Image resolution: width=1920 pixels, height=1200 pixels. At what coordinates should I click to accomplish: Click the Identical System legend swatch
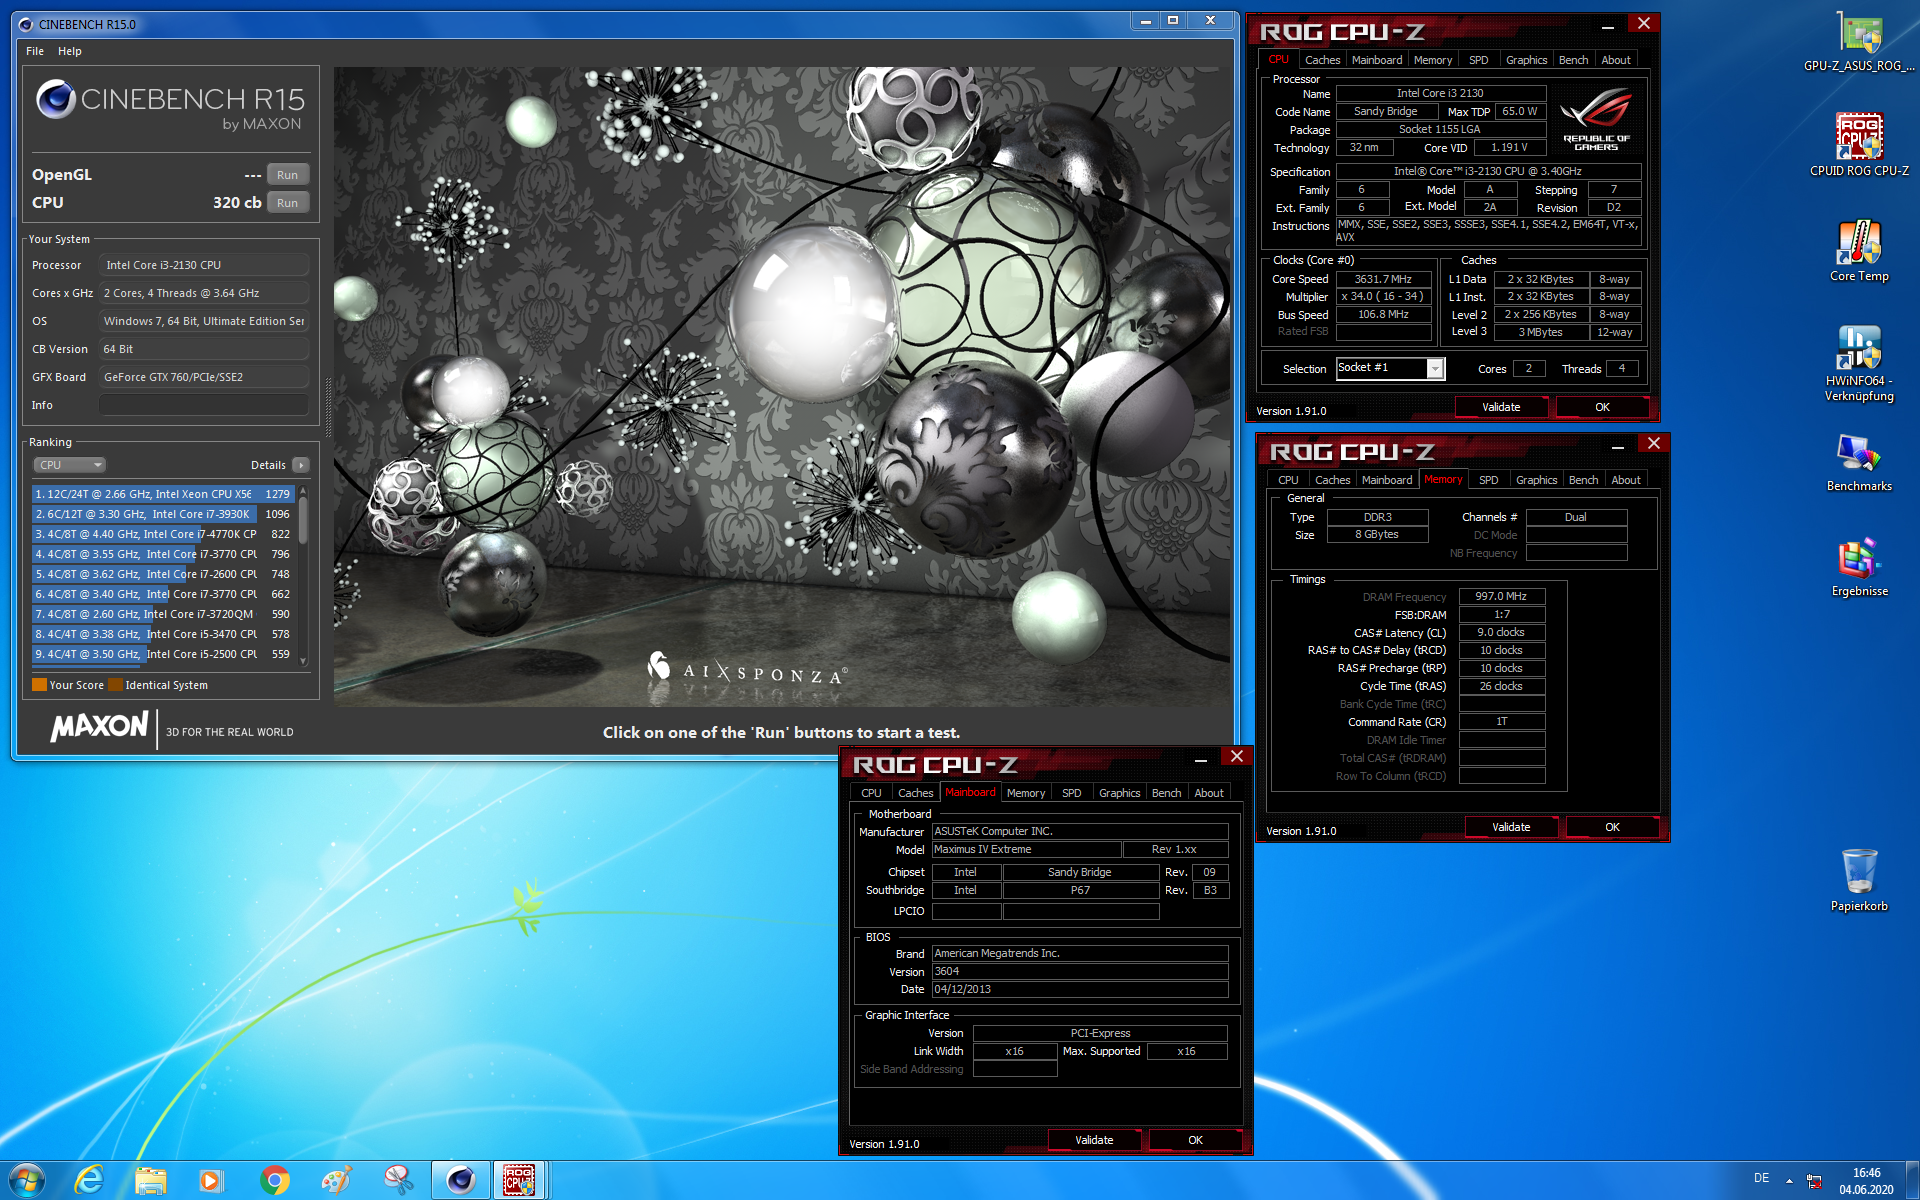pos(115,685)
